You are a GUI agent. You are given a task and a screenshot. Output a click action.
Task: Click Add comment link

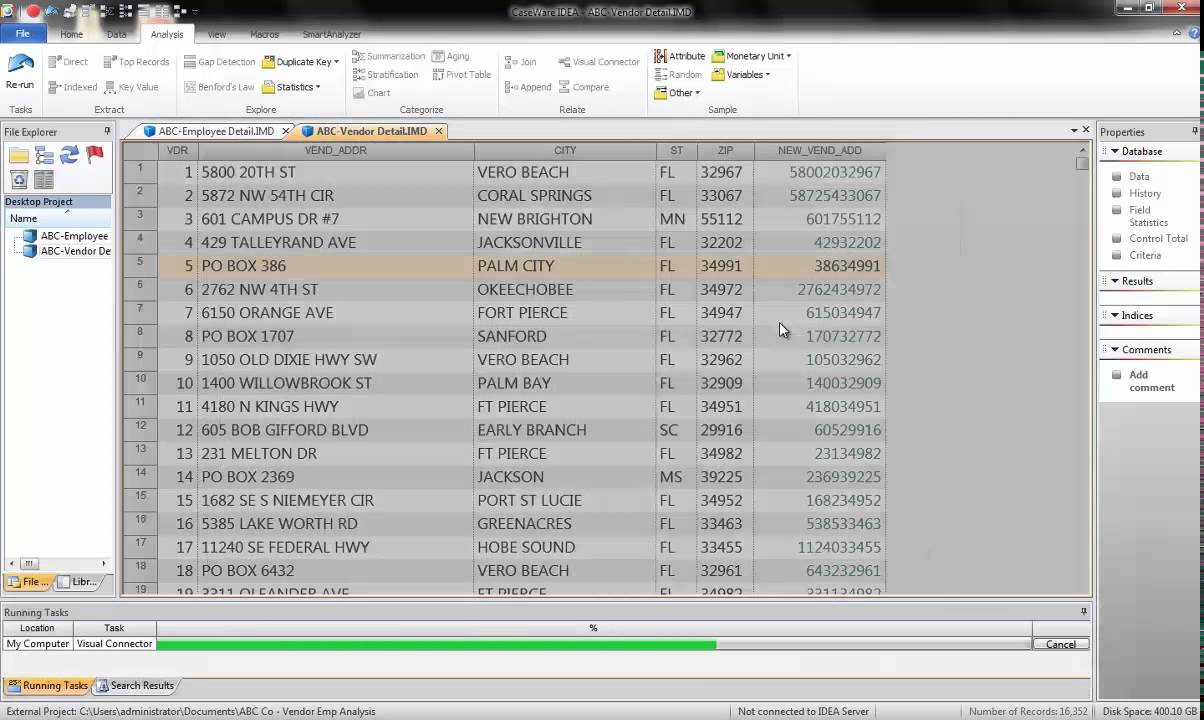point(1152,381)
